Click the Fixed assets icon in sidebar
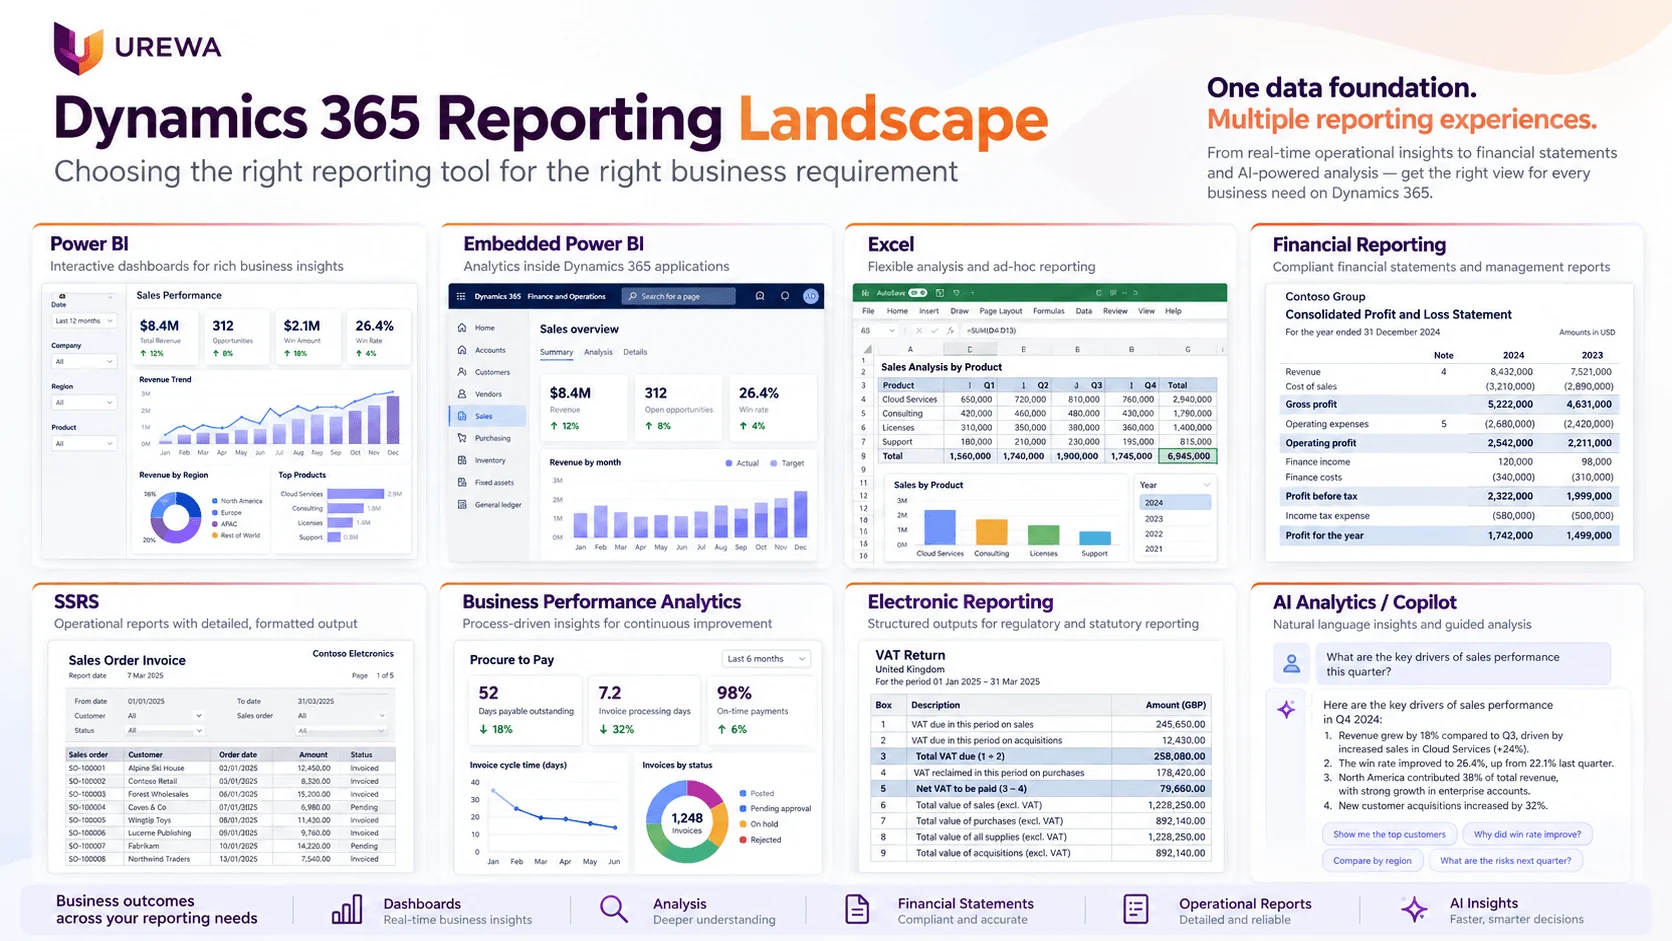This screenshot has height=941, width=1672. [x=462, y=482]
